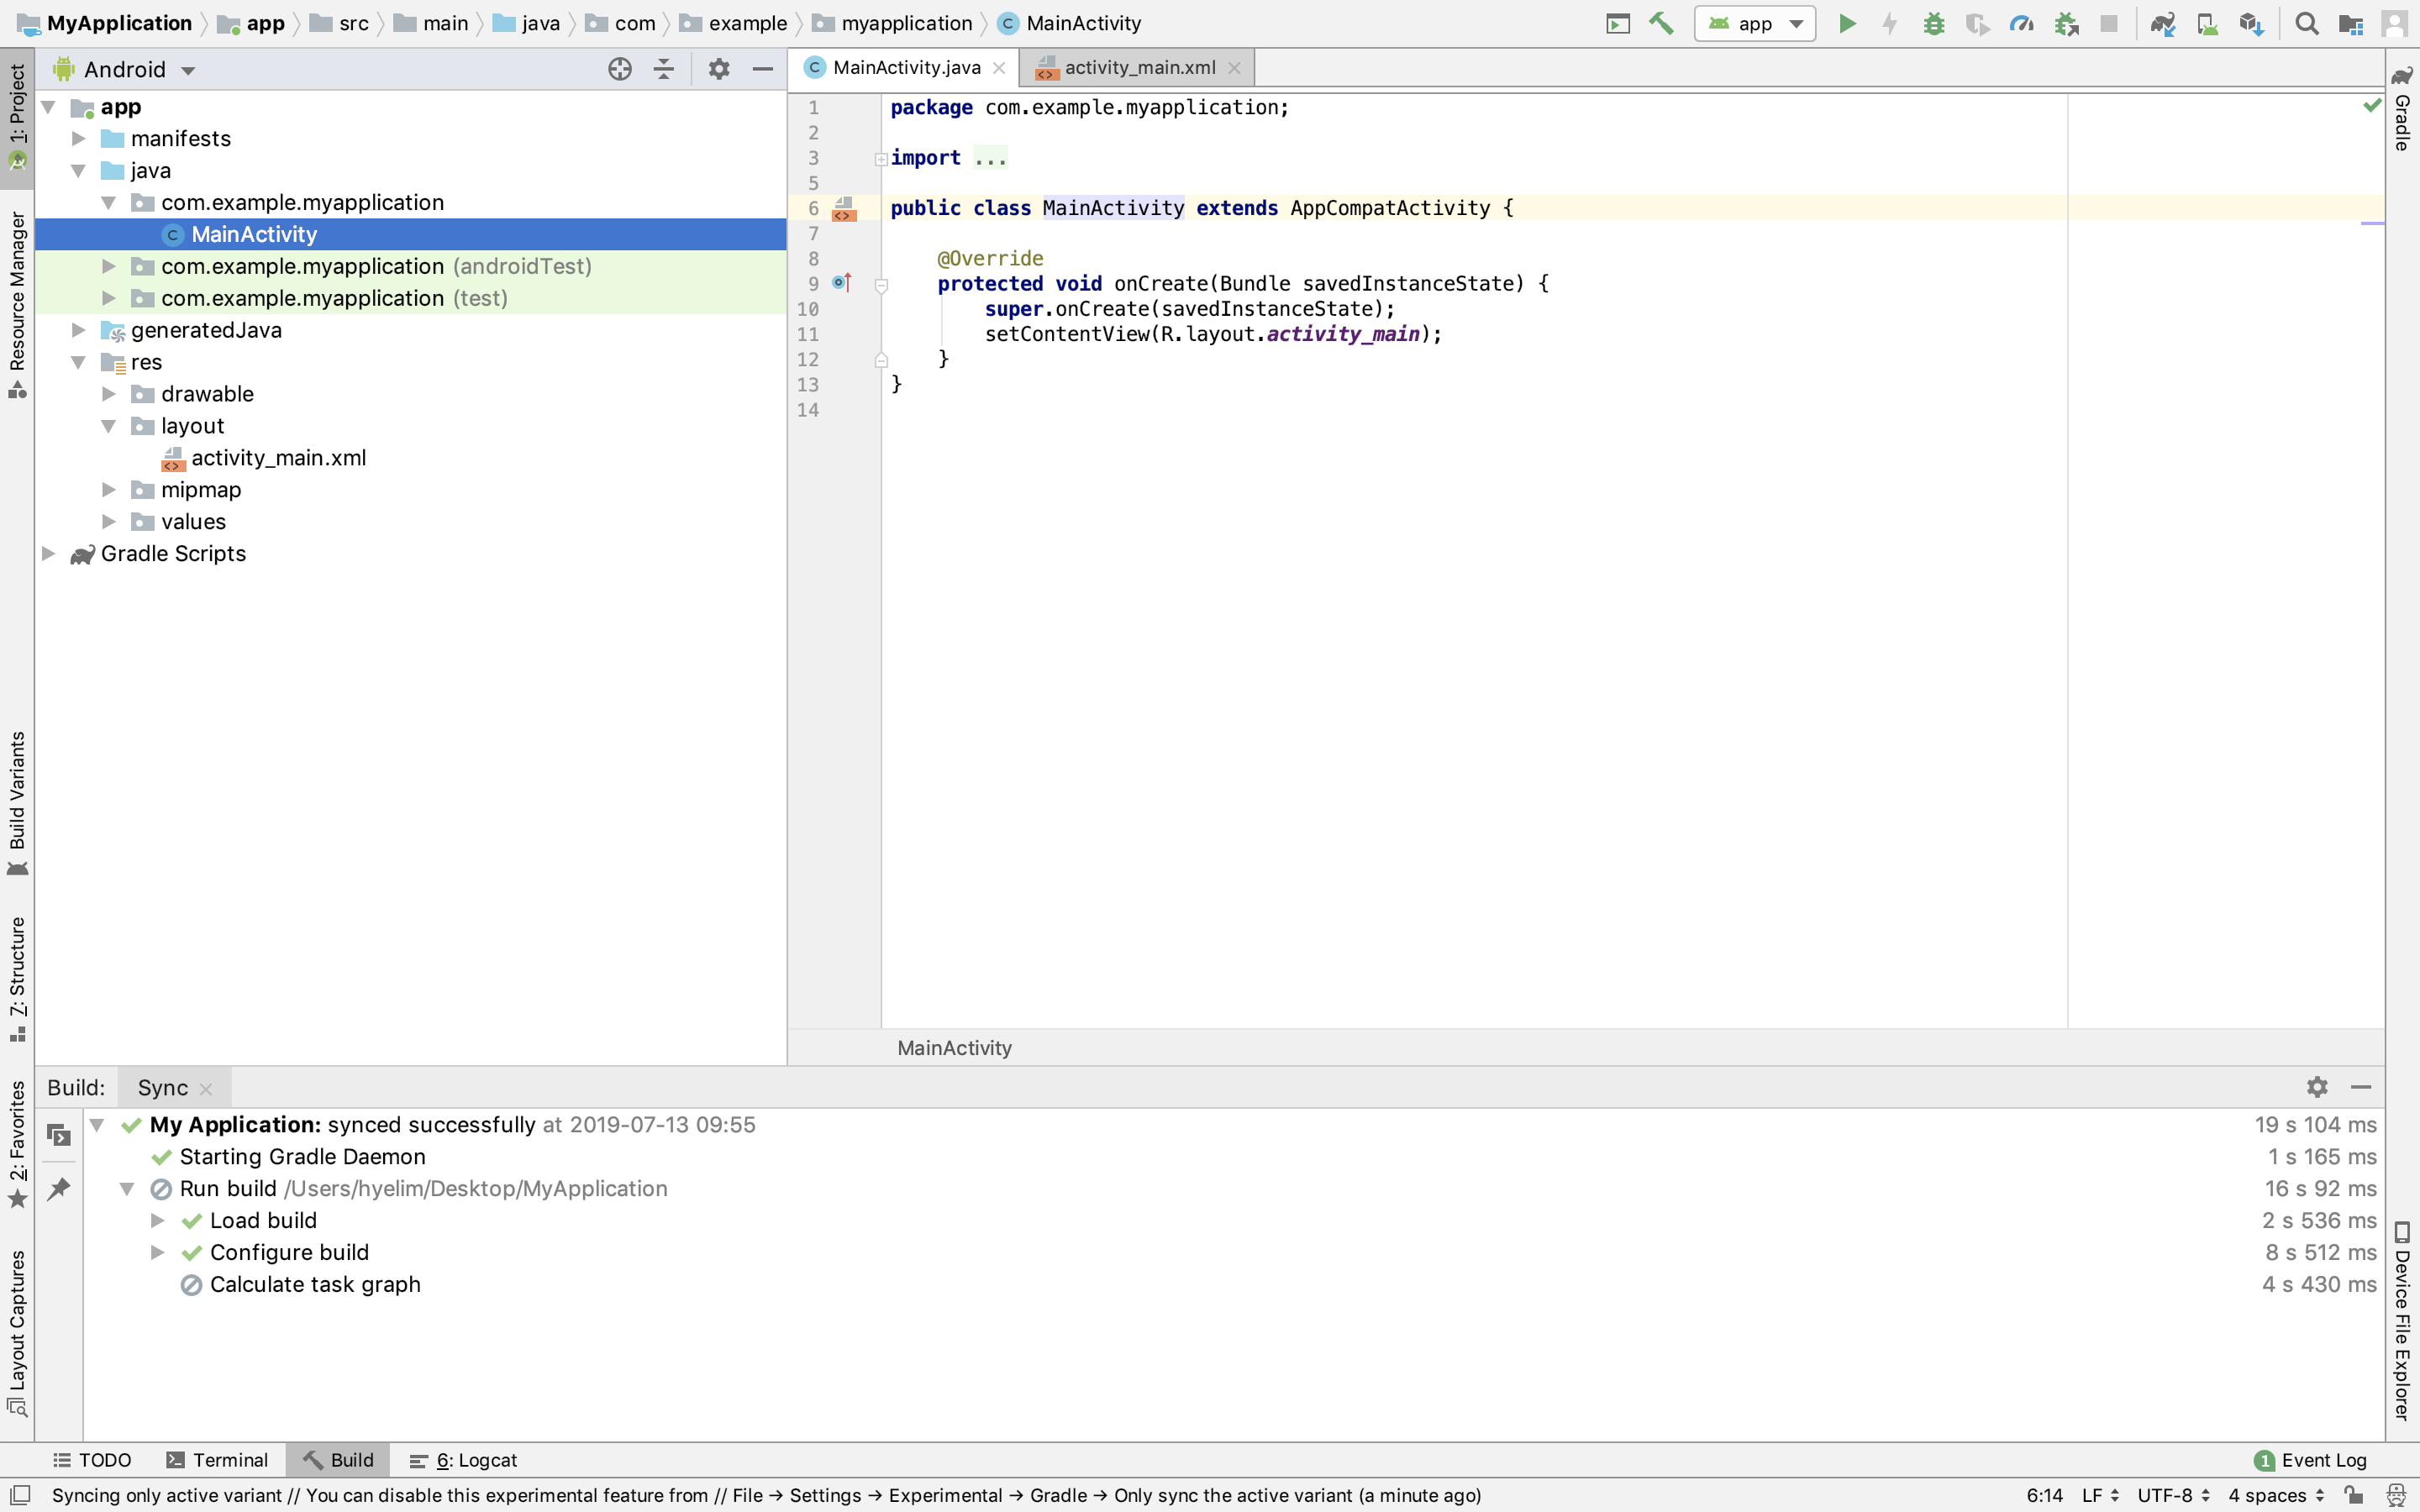The height and width of the screenshot is (1512, 2420).
Task: Toggle the file read-only lock icon
Action: click(2354, 1495)
